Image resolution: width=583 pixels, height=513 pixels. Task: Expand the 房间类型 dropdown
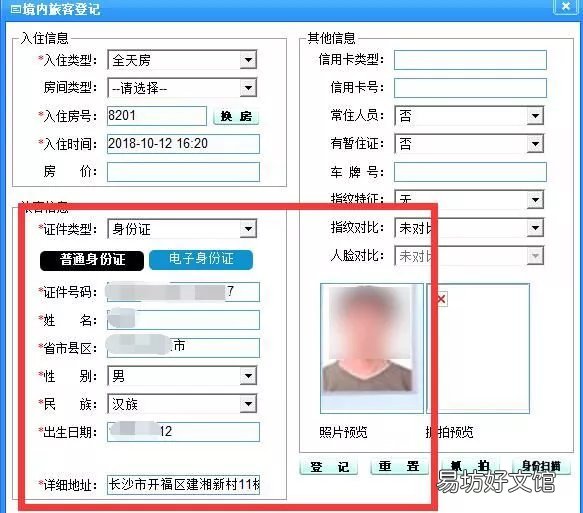click(182, 88)
